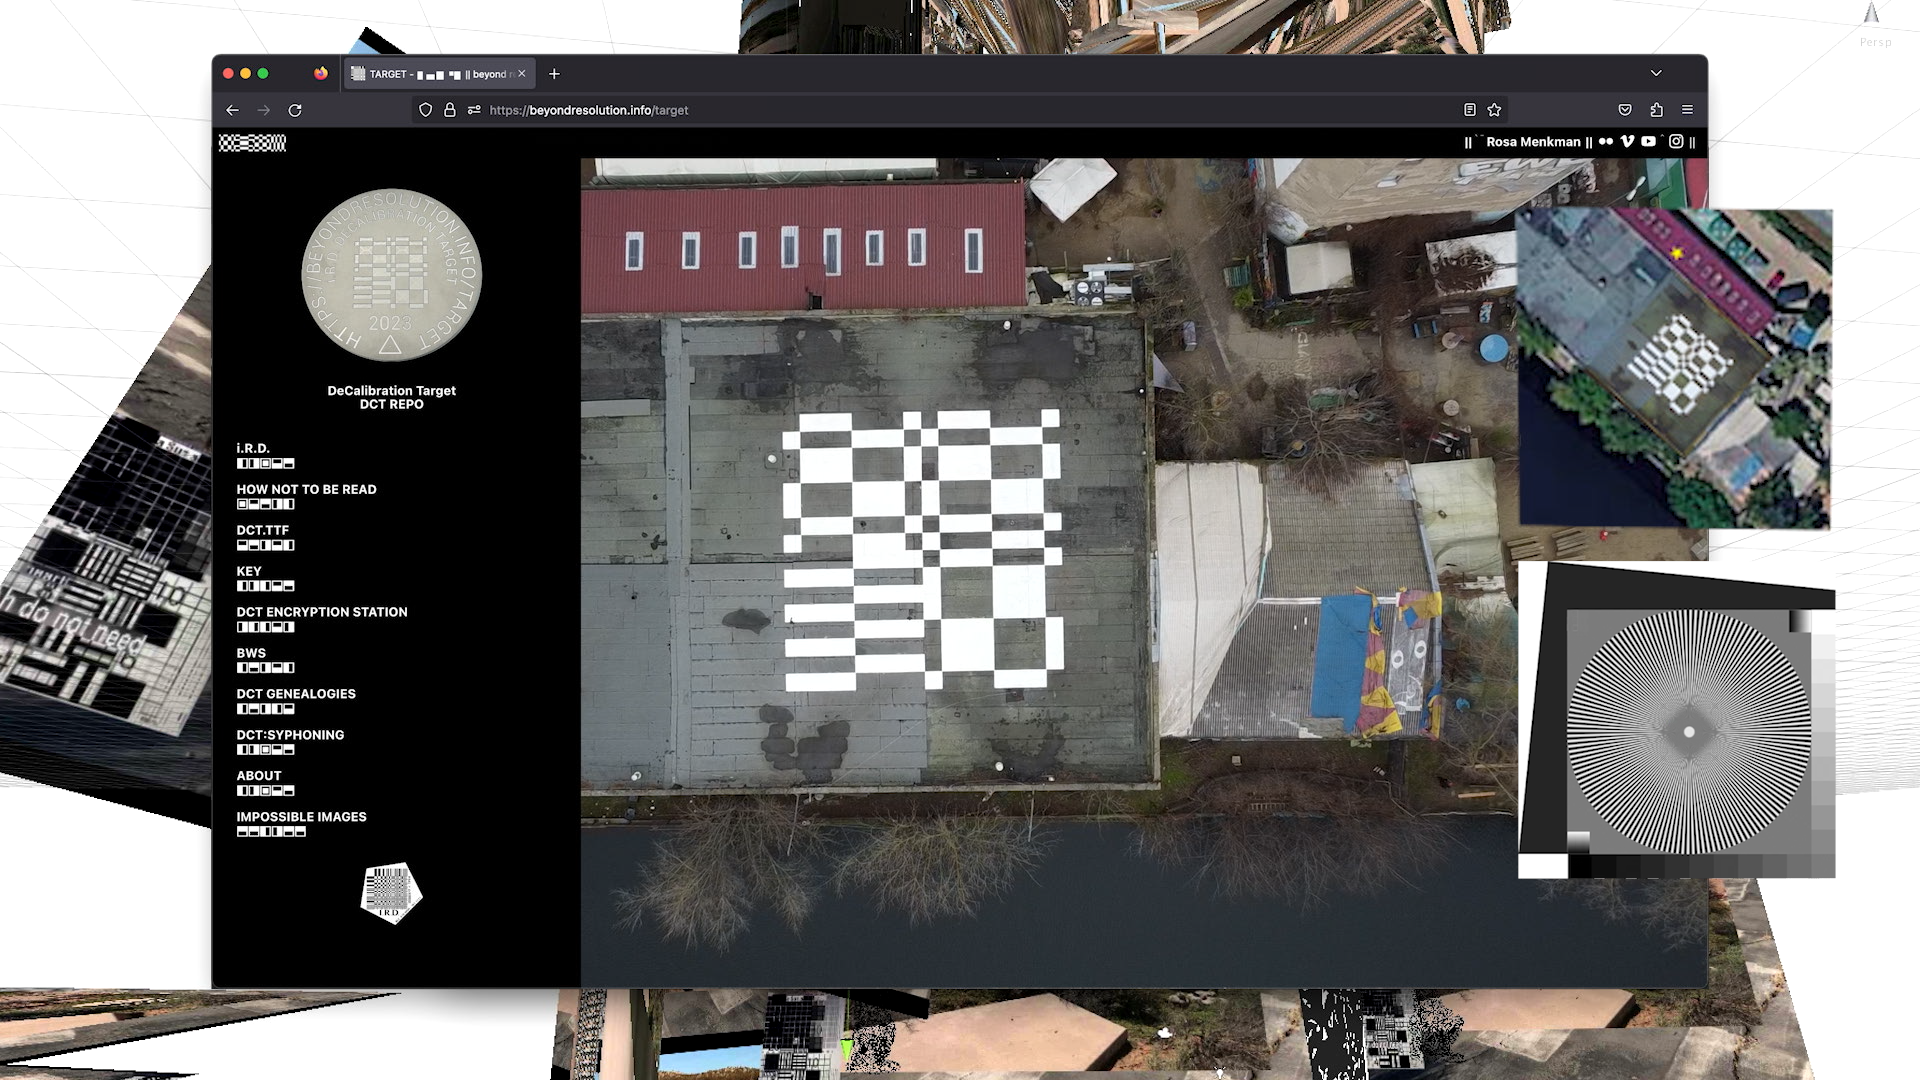Open a new browser tab

pyautogui.click(x=554, y=73)
